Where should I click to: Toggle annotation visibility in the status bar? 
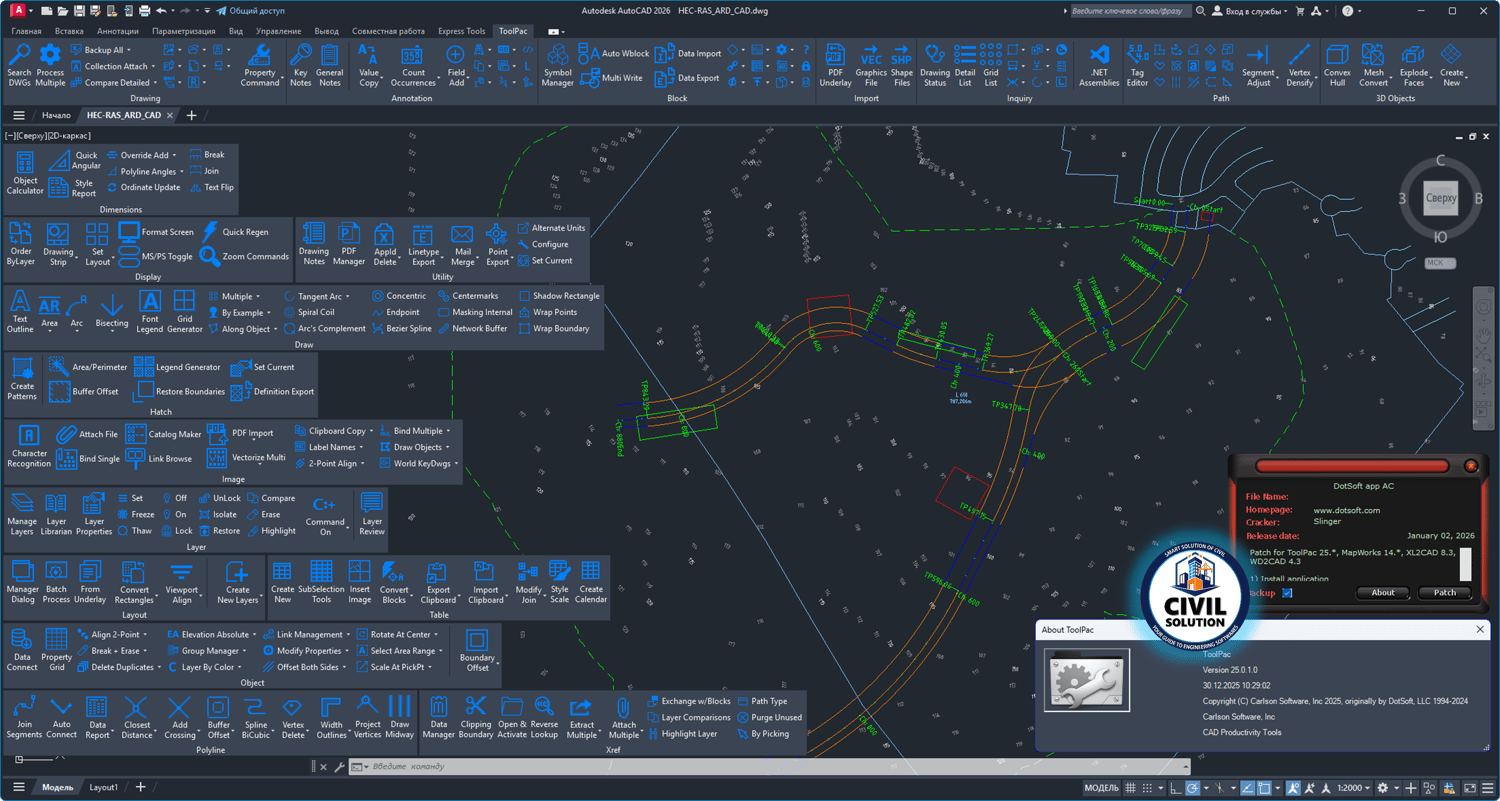point(1293,788)
